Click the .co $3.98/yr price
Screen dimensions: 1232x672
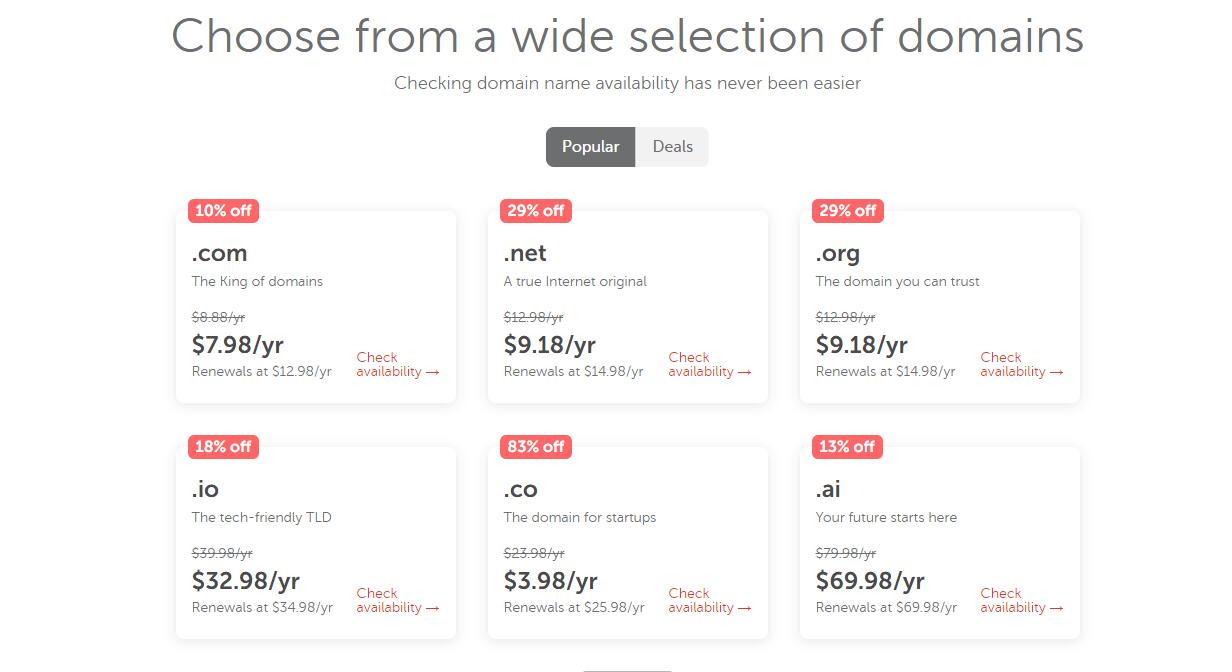[550, 581]
